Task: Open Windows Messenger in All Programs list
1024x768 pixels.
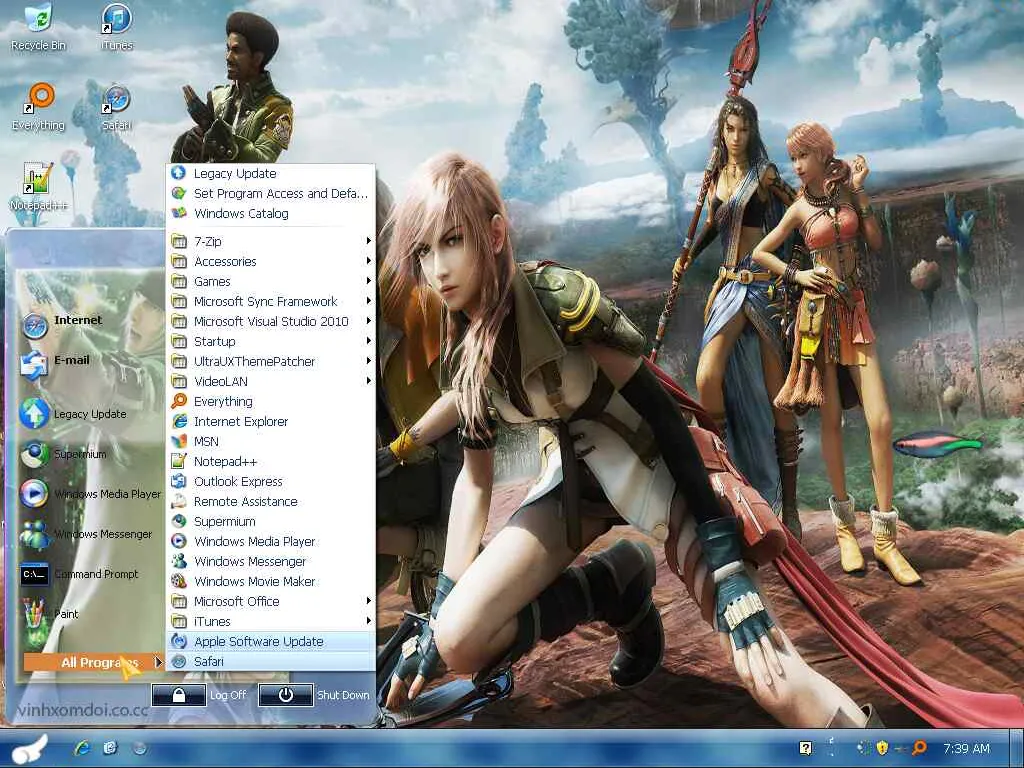Action: [271, 562]
